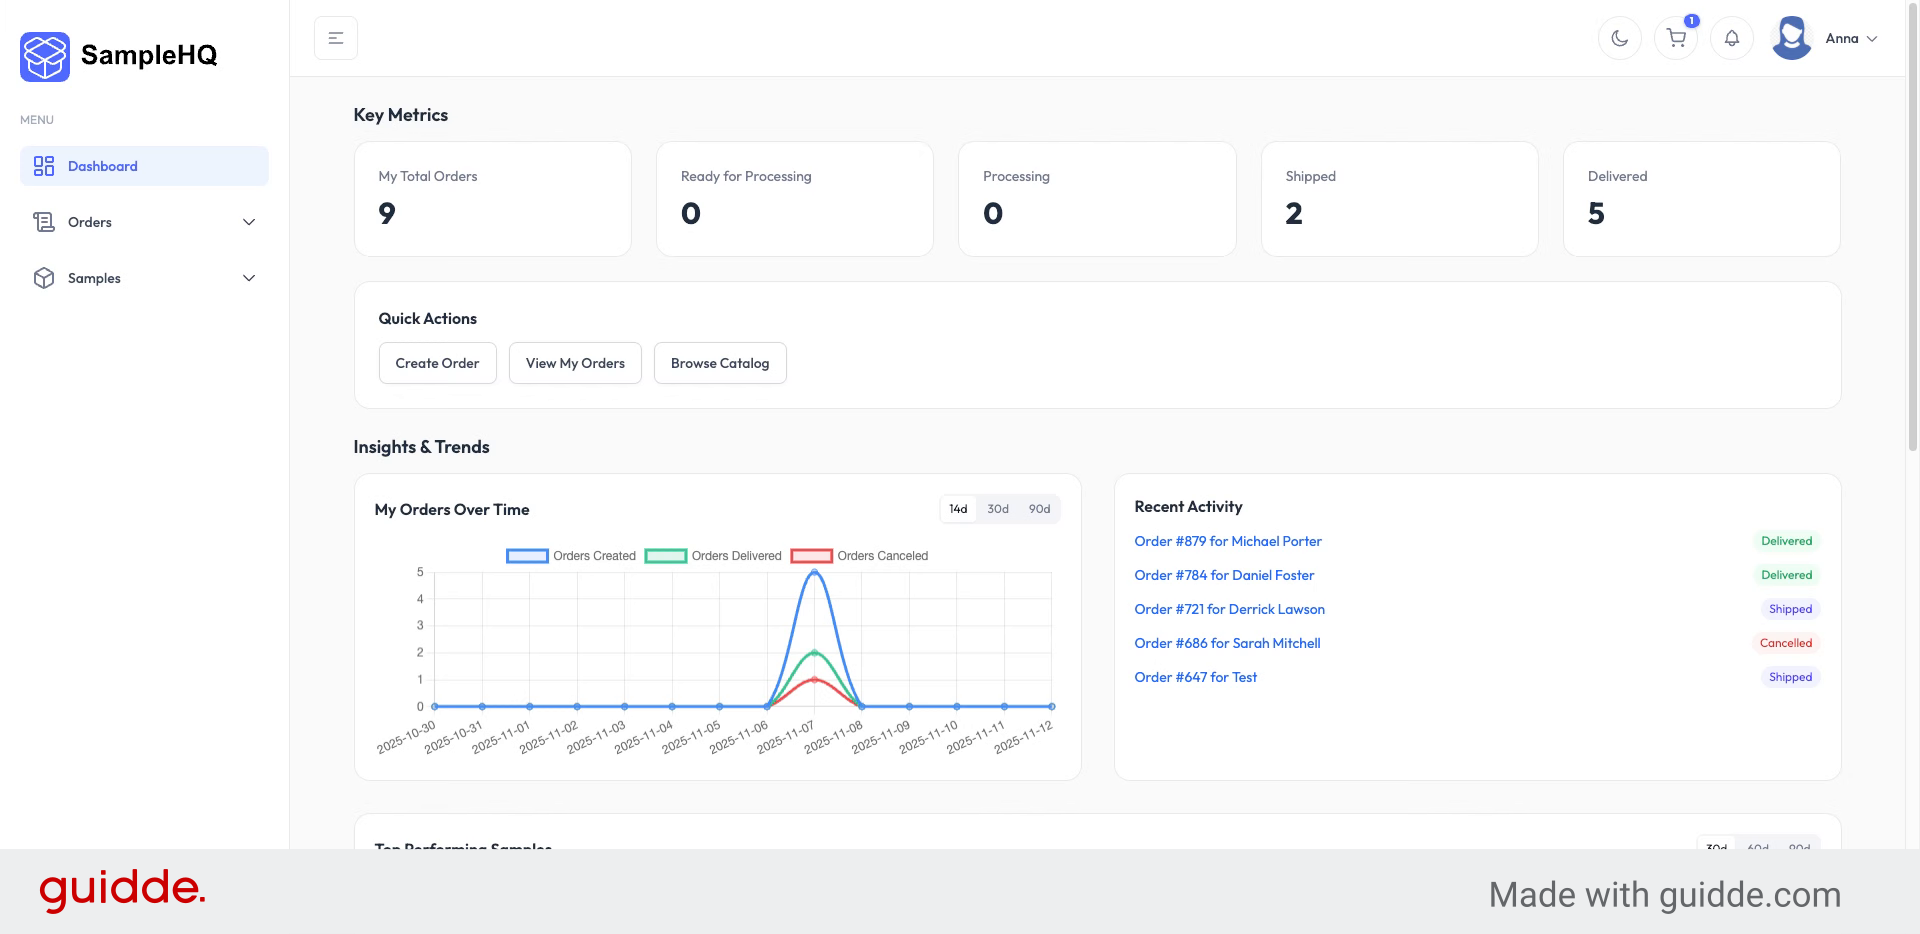1920x934 pixels.
Task: Click the SampleHQ logo icon
Action: (45, 56)
